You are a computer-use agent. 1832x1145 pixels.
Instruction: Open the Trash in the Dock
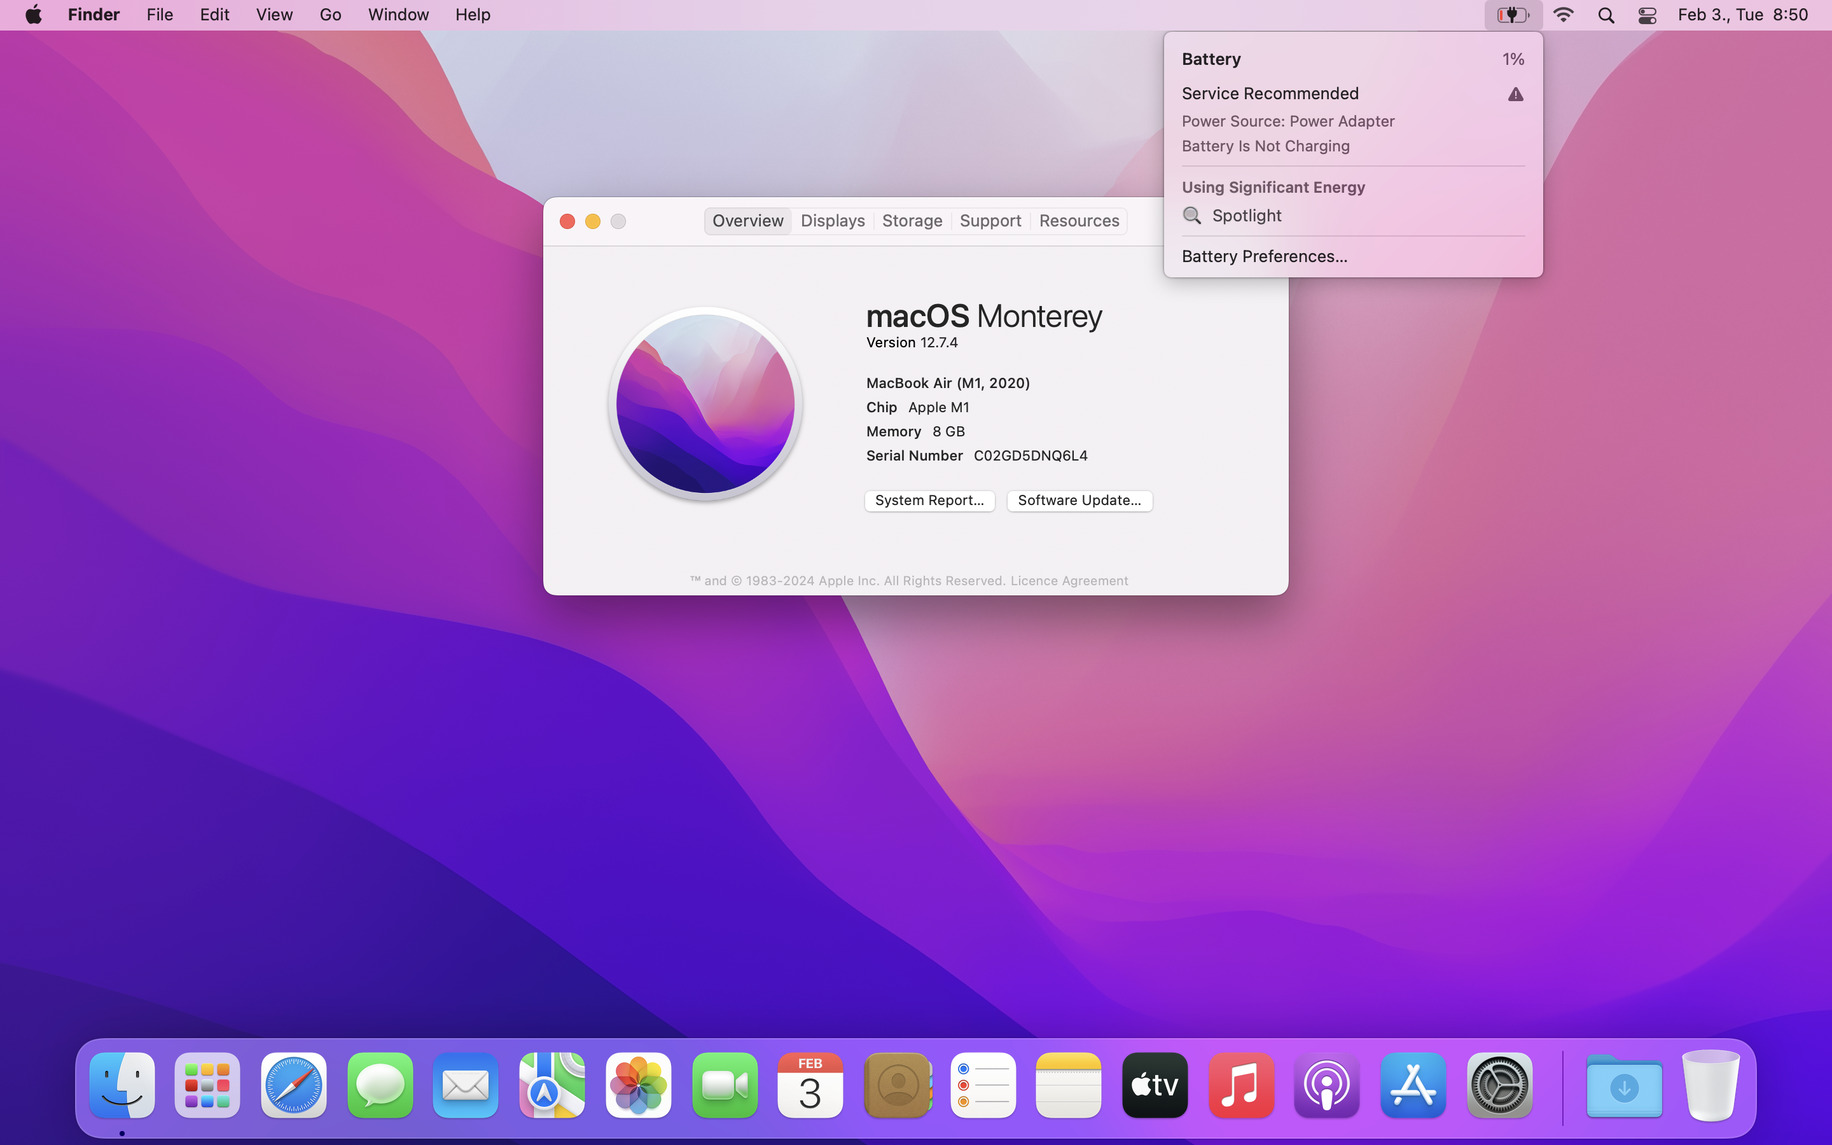[x=1711, y=1085]
